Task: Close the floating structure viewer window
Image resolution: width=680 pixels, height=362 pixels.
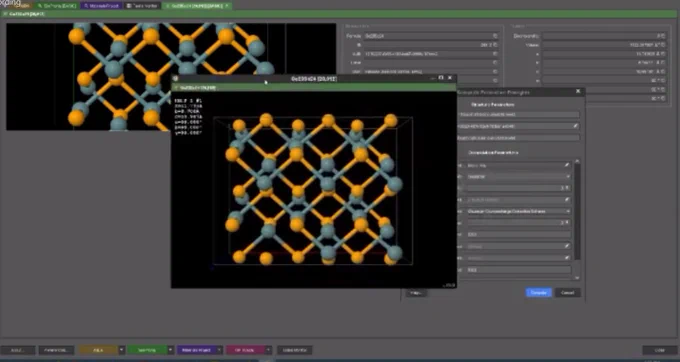Action: coord(450,78)
